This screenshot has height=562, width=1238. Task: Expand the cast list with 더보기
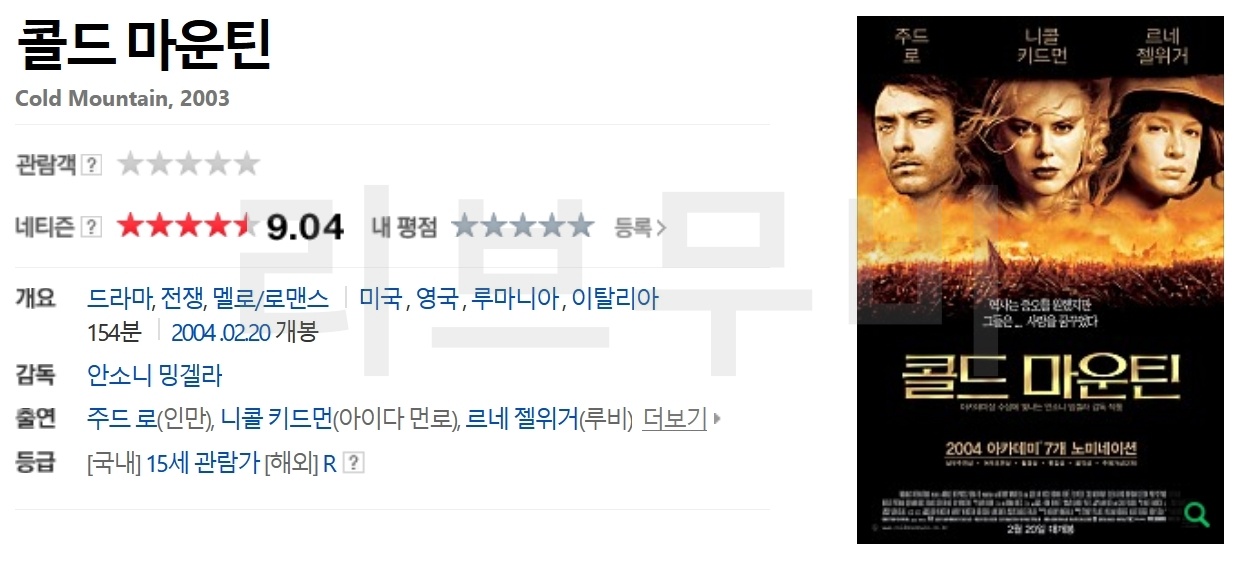675,419
